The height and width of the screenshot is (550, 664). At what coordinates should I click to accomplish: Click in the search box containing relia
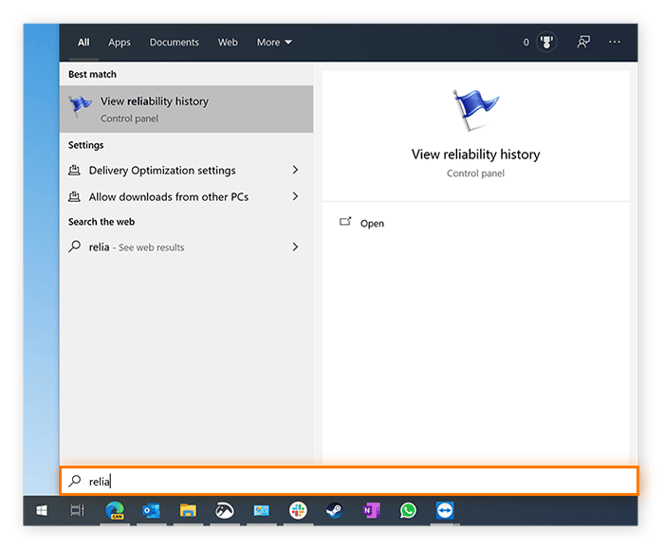click(349, 481)
